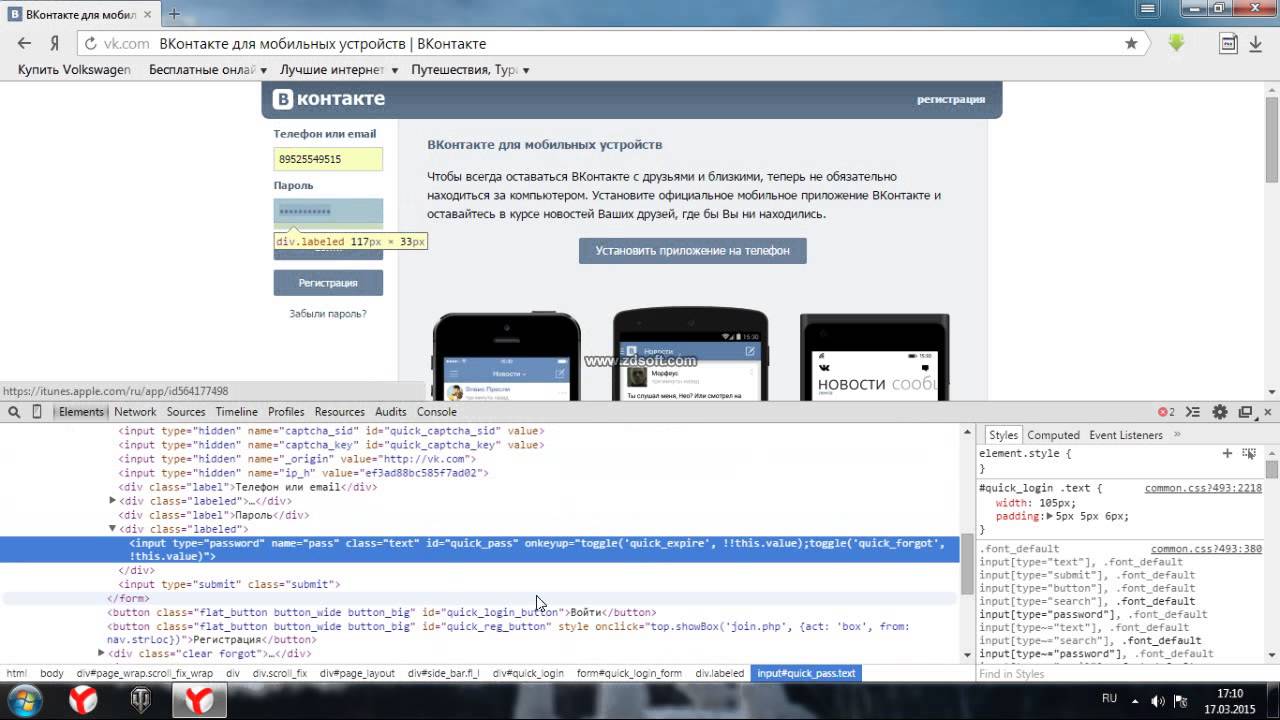Open the Console panel
Viewport: 1280px width, 720px height.
437,412
